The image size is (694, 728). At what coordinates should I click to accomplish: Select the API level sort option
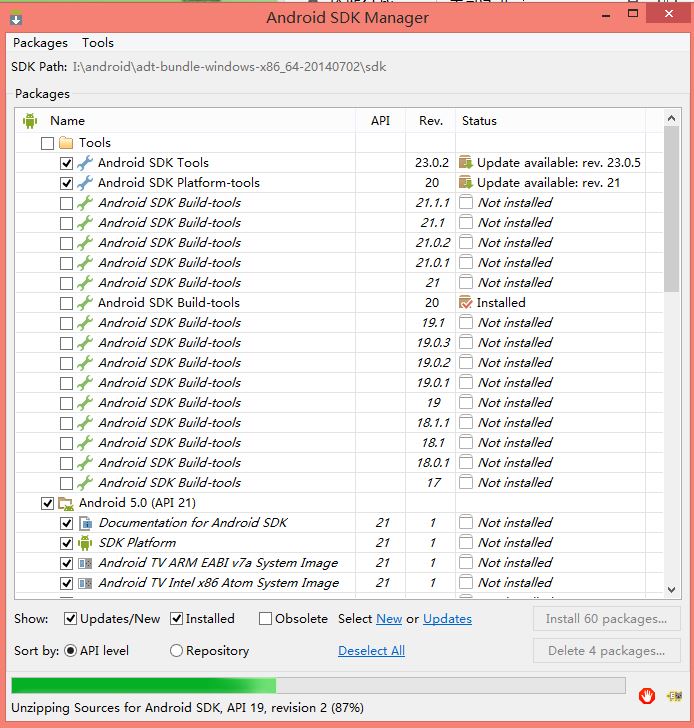[x=70, y=651]
